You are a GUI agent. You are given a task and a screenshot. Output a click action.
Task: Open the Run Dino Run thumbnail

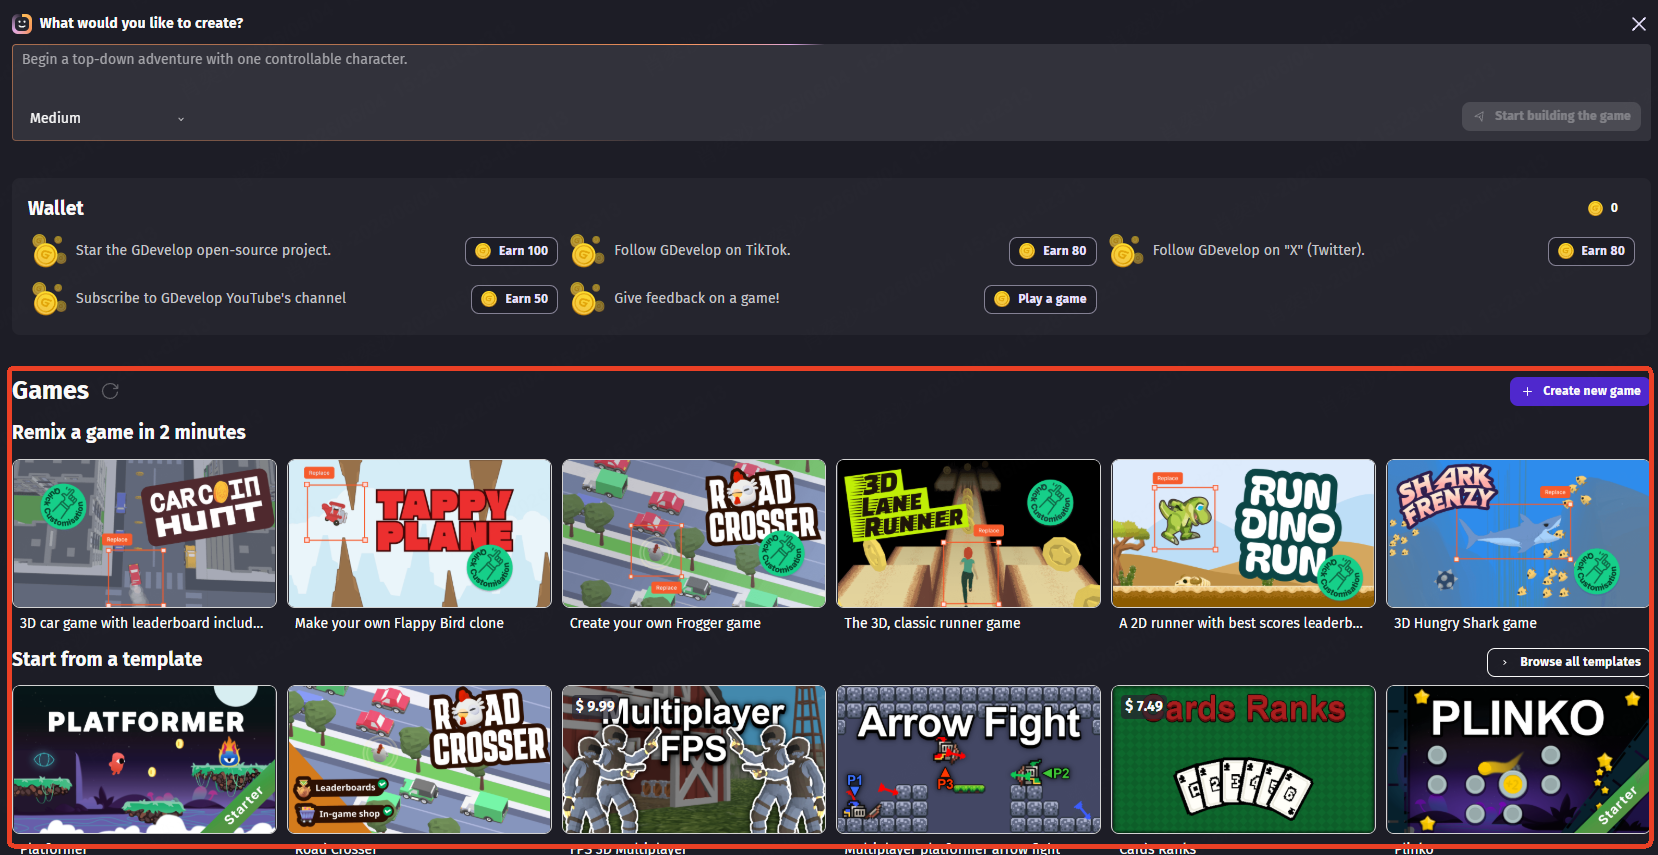1243,534
